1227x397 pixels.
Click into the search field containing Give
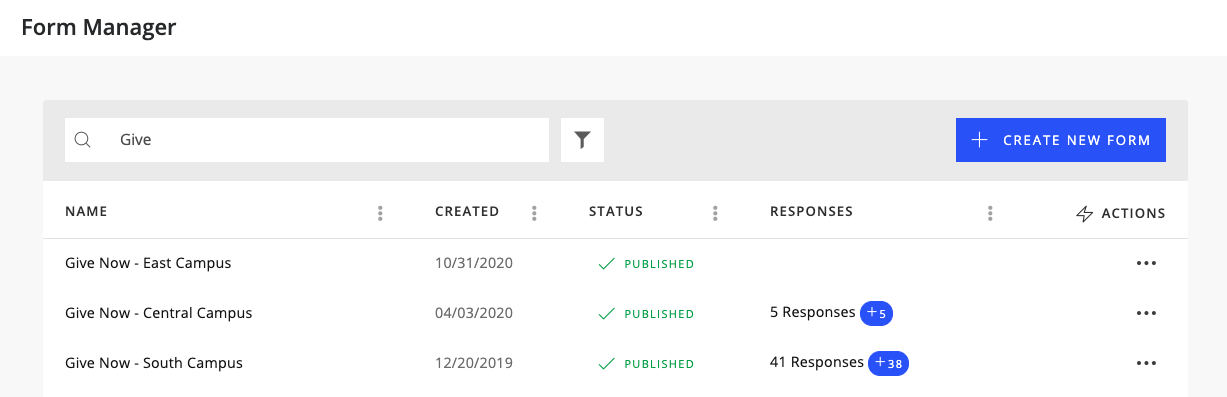point(307,140)
